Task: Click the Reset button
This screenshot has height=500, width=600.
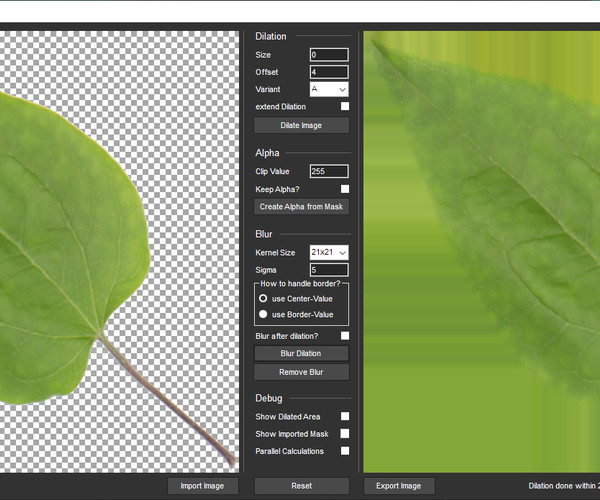Action: [x=301, y=486]
